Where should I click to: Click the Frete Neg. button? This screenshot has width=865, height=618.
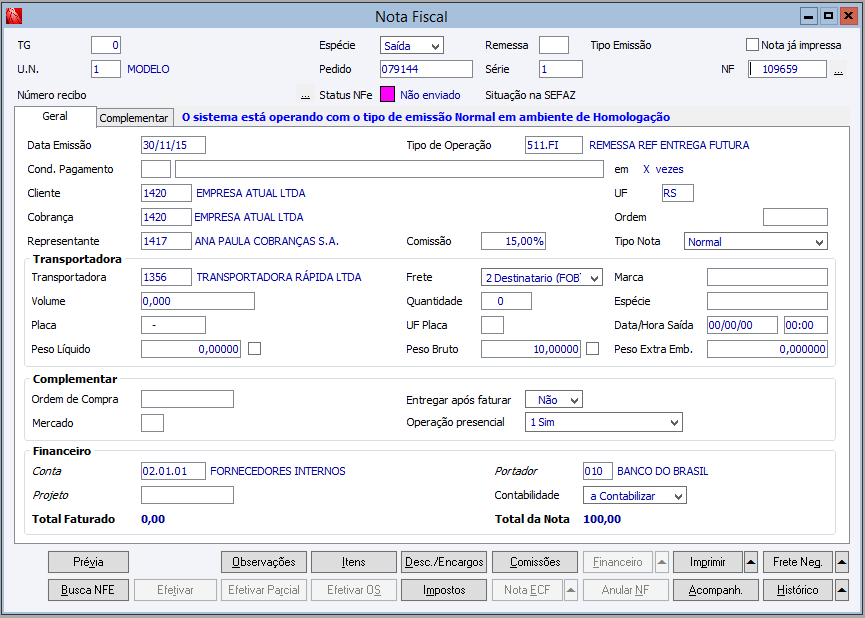(x=798, y=562)
